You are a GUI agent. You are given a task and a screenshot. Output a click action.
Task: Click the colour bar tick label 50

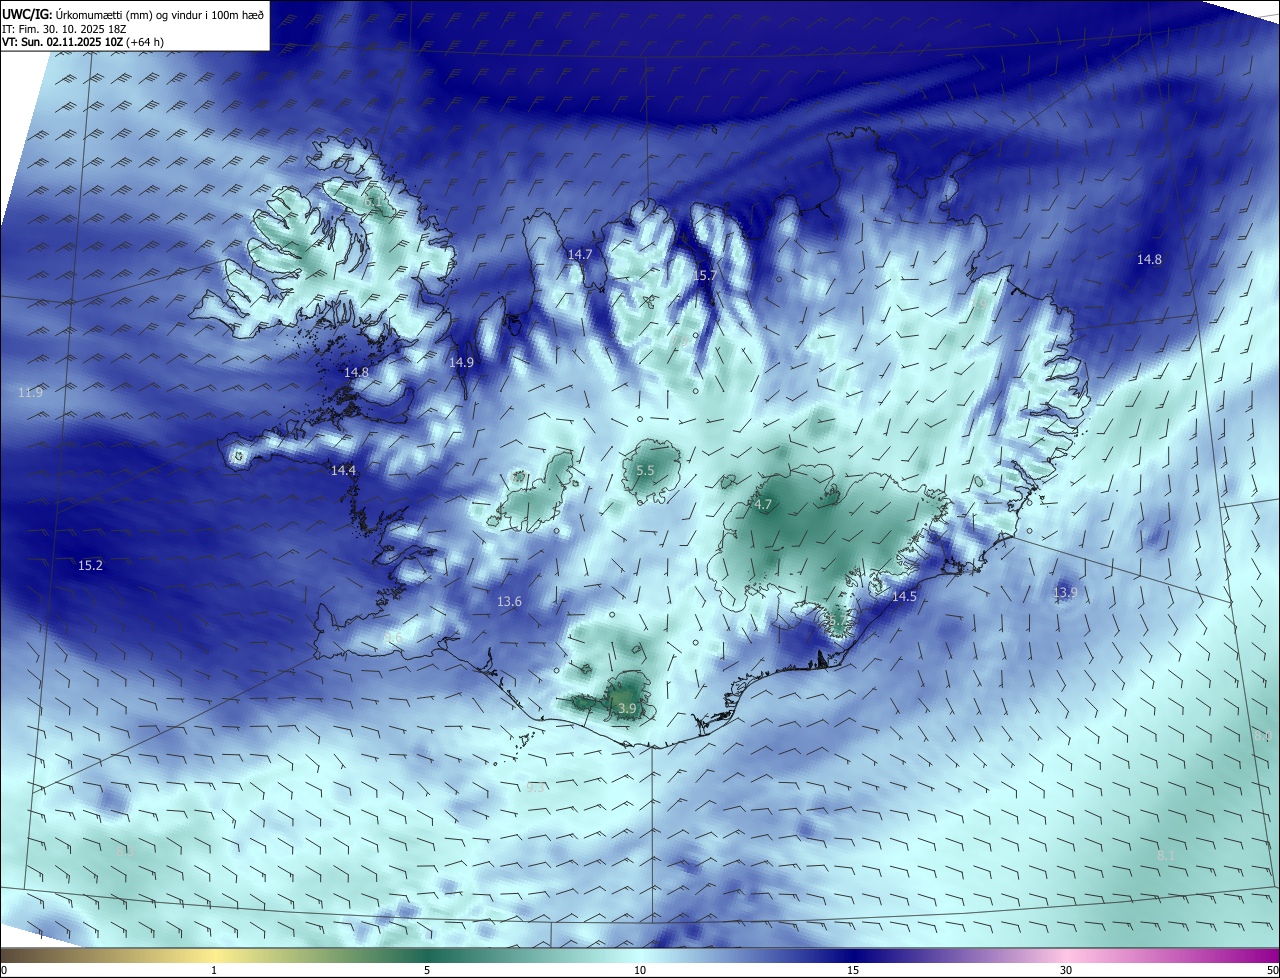pos(1272,970)
